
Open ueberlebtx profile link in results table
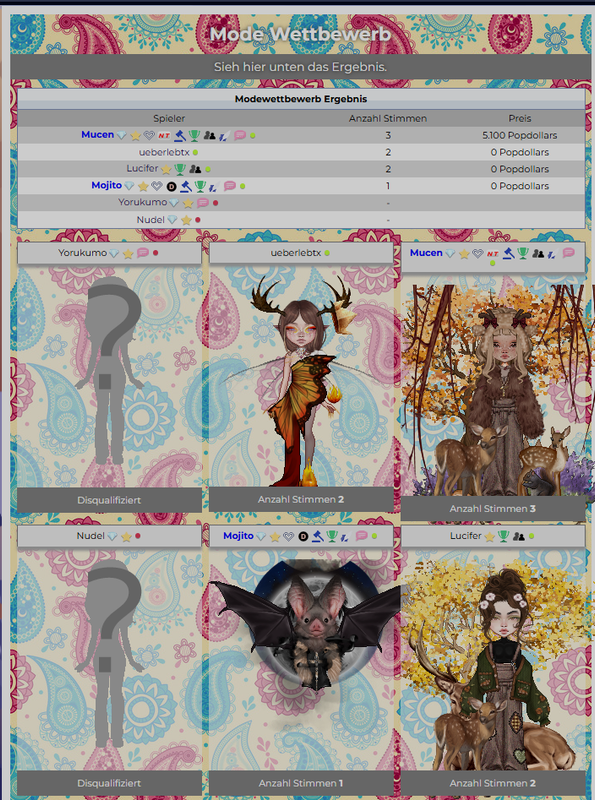click(164, 152)
